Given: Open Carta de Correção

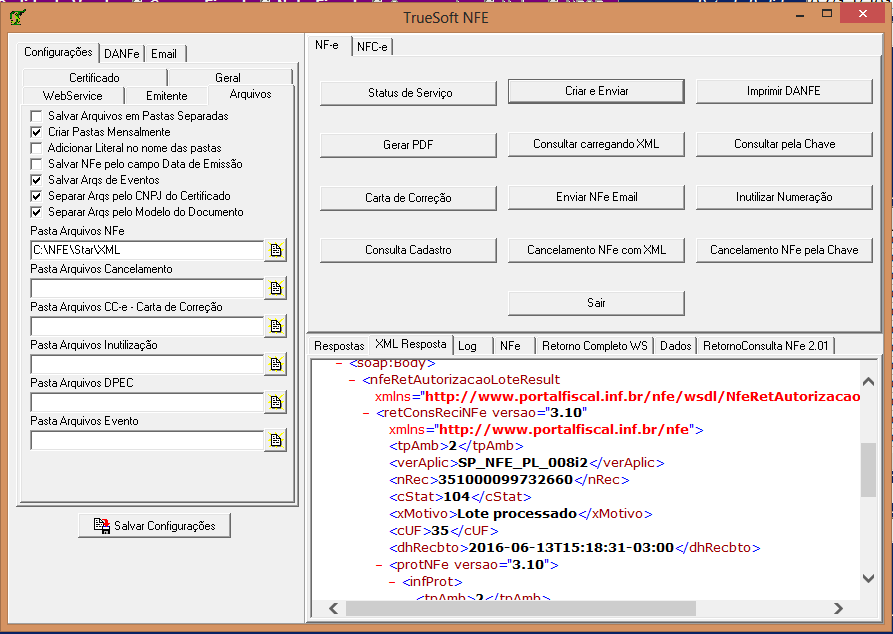Looking at the screenshot, I should click(408, 198).
